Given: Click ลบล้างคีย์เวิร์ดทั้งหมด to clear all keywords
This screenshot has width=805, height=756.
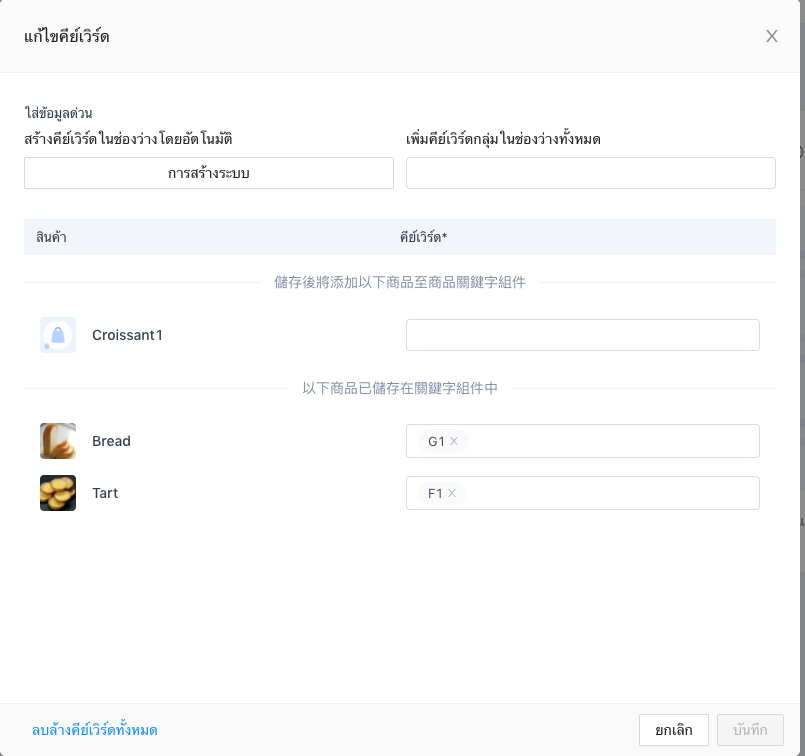Looking at the screenshot, I should tap(94, 730).
